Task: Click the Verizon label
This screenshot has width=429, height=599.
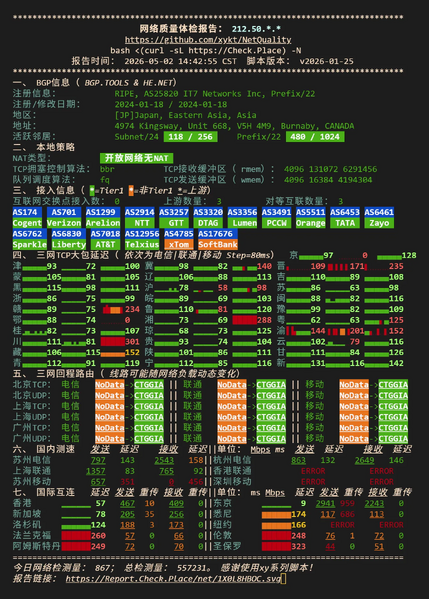Action: pyautogui.click(x=64, y=223)
